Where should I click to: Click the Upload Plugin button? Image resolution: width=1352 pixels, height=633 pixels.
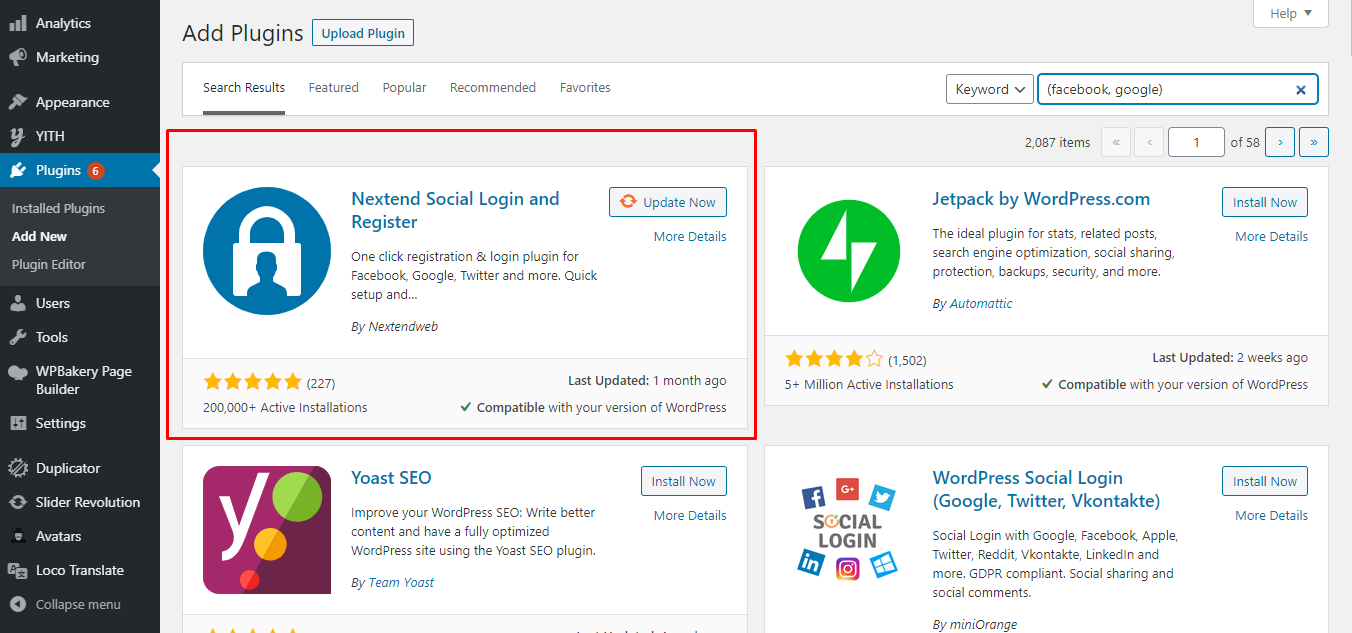click(x=363, y=33)
